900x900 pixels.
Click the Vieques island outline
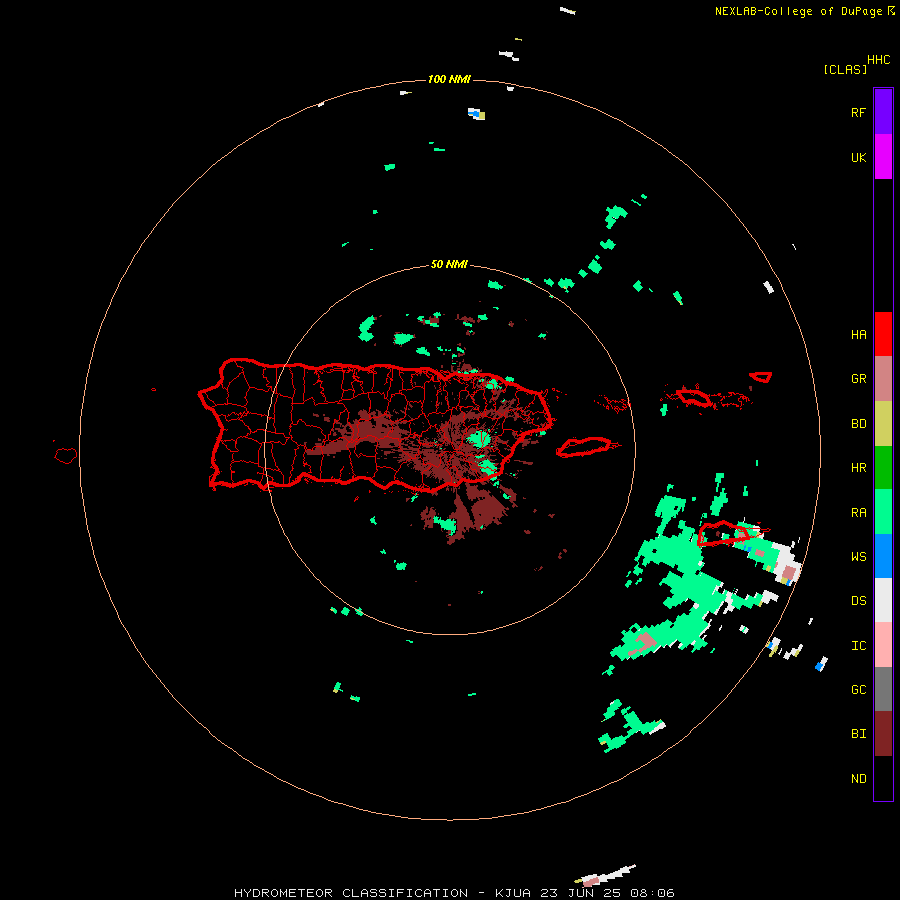click(x=584, y=447)
